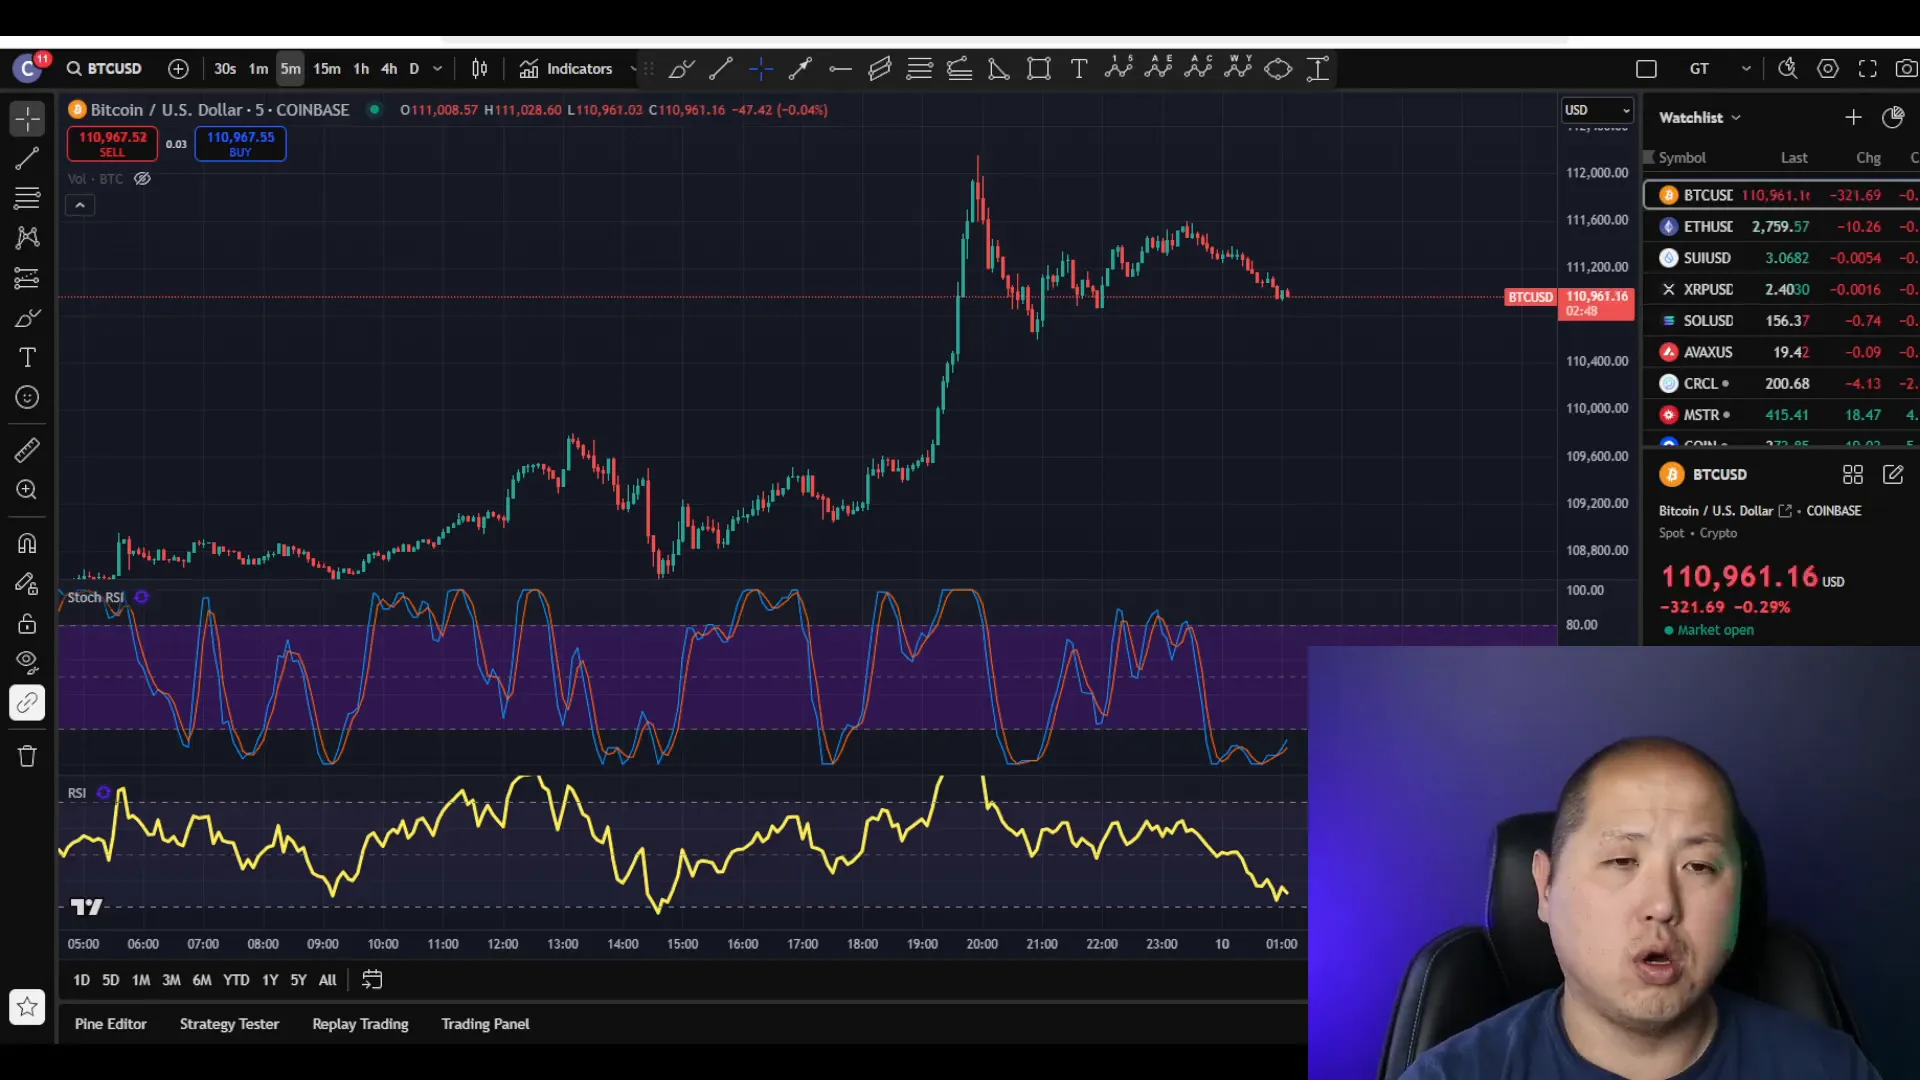Screen dimensions: 1920x1080
Task: Open favorites toolbar star icon
Action: tap(27, 1007)
